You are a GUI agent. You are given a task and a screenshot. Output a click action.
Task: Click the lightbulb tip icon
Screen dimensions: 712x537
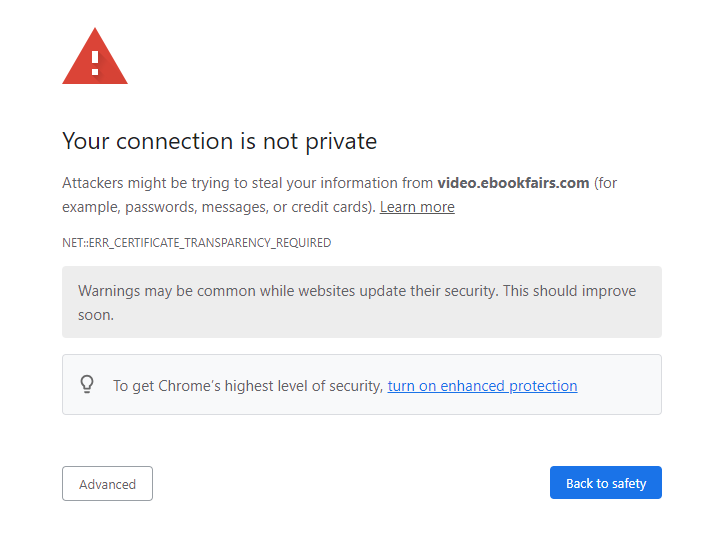87,384
